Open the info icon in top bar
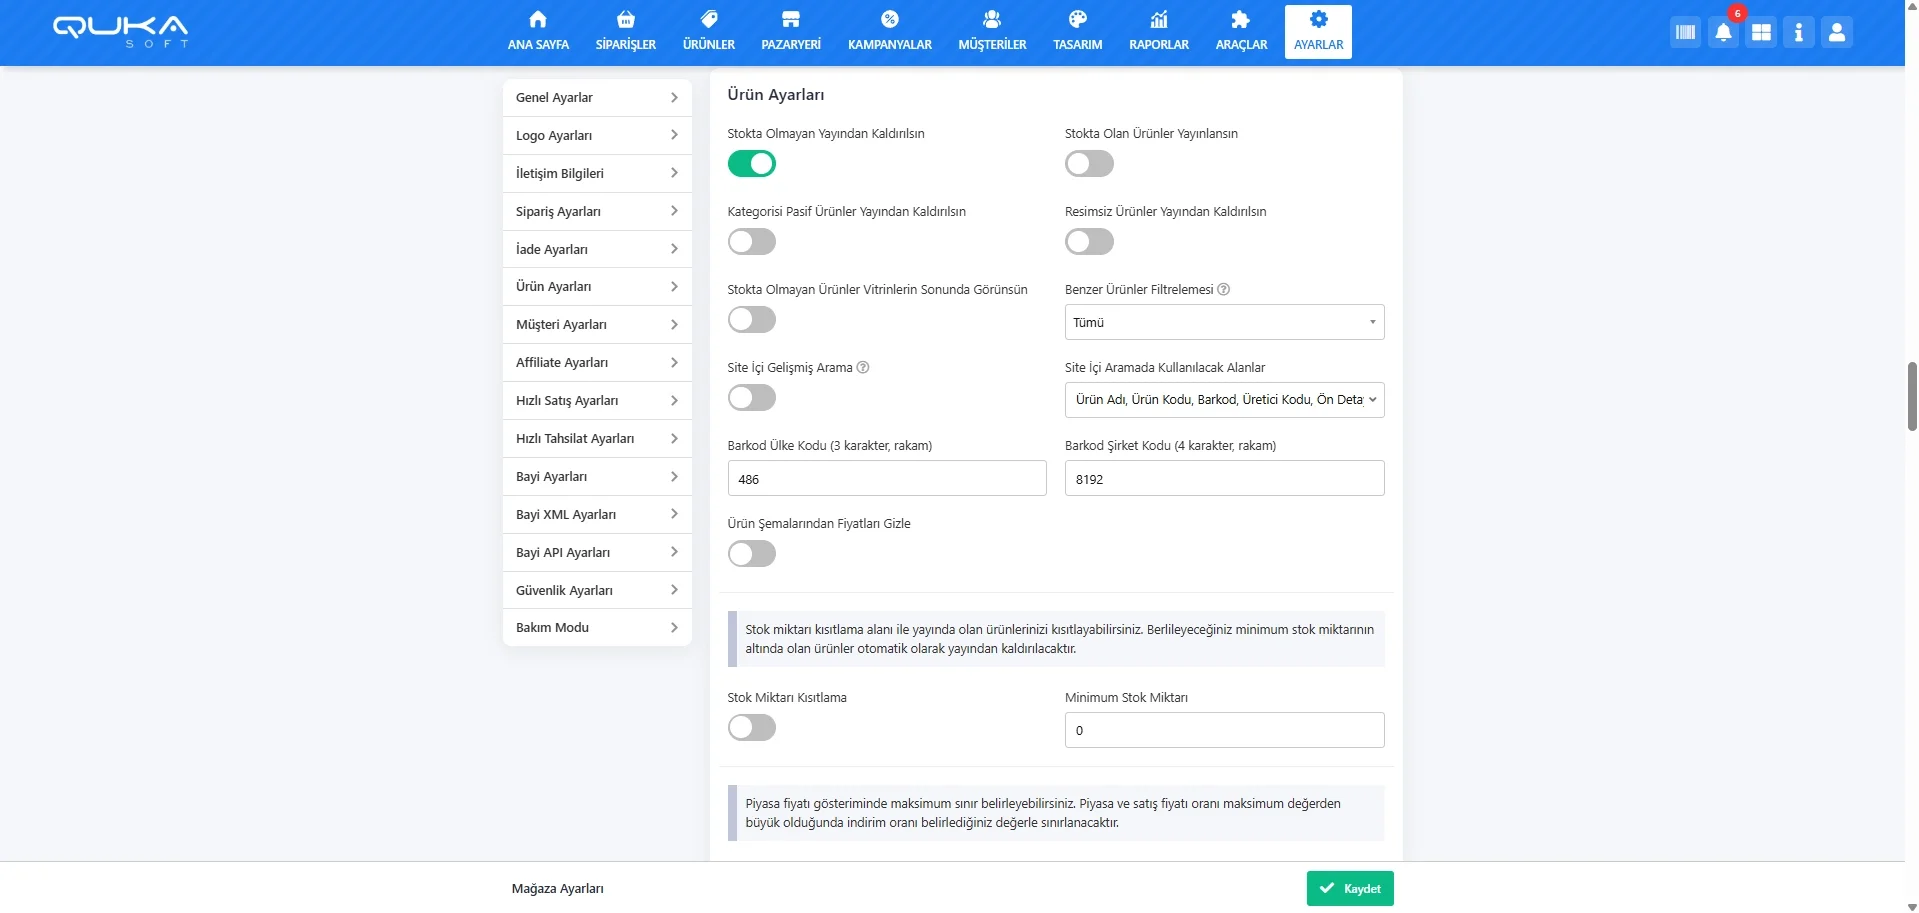The width and height of the screenshot is (1919, 913). tap(1798, 32)
